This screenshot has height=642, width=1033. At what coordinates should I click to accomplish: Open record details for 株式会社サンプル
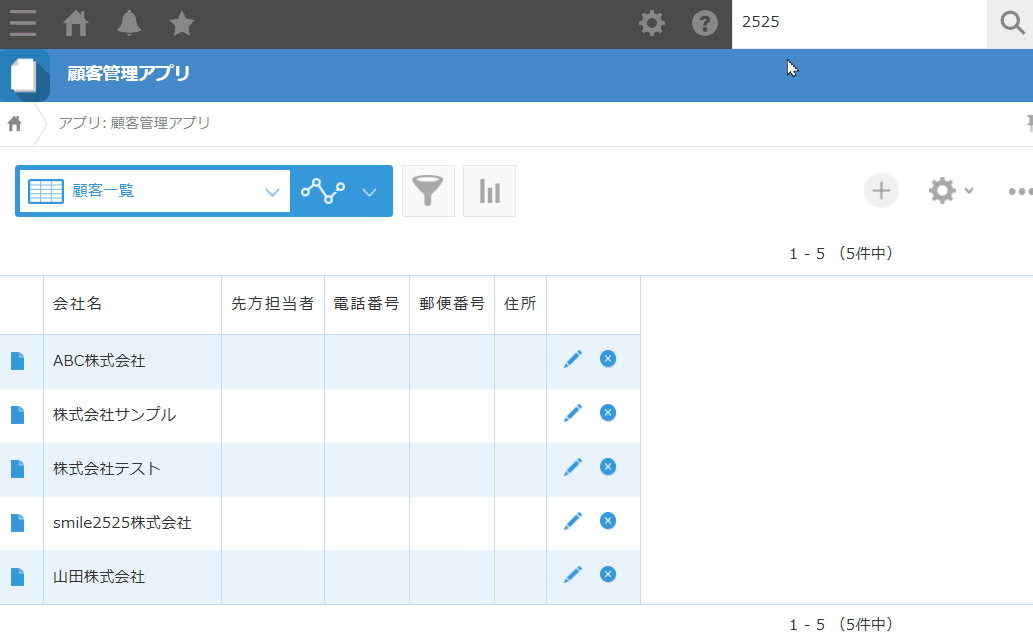tap(18, 415)
